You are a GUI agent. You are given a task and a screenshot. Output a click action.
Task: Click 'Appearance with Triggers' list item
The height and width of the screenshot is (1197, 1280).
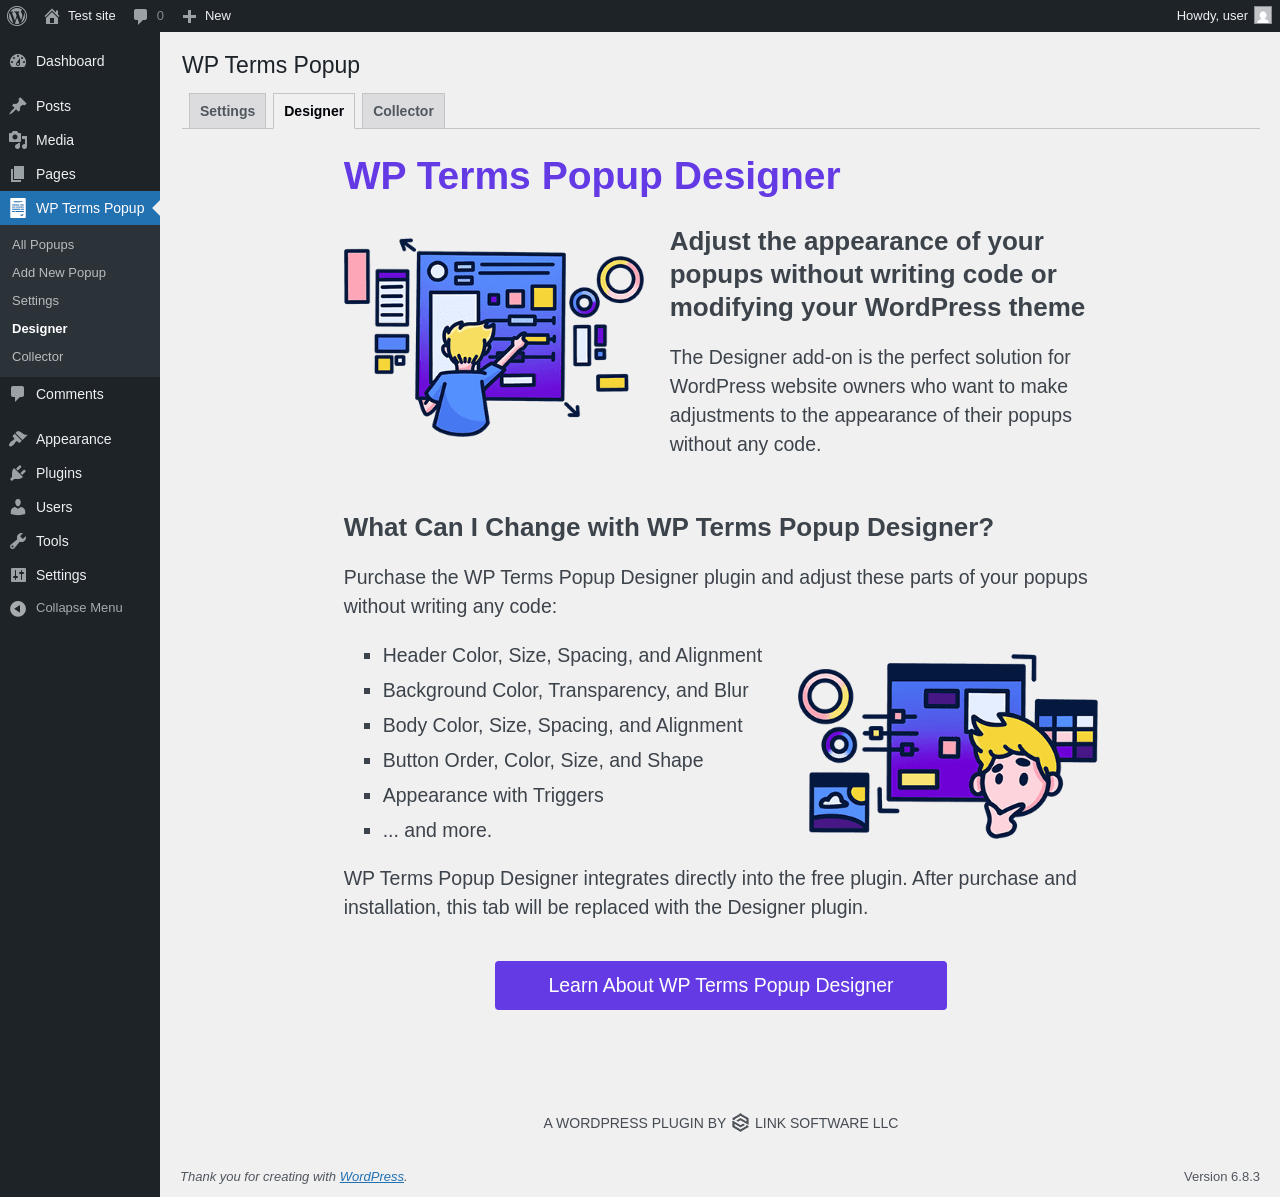pos(493,795)
